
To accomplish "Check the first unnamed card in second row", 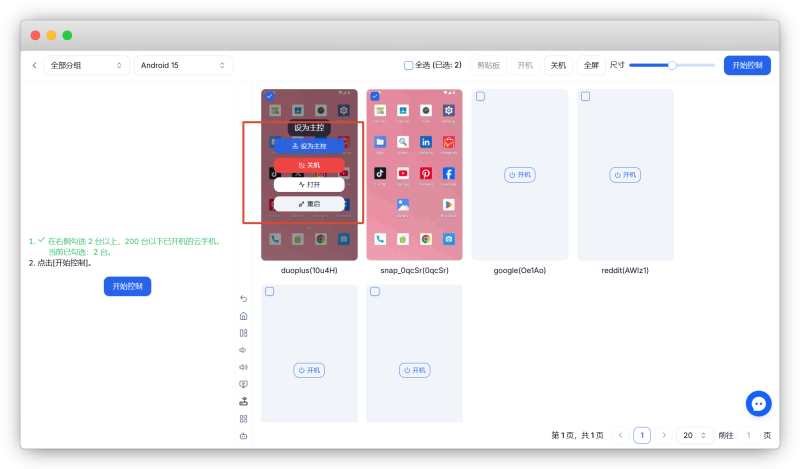I will 270,291.
